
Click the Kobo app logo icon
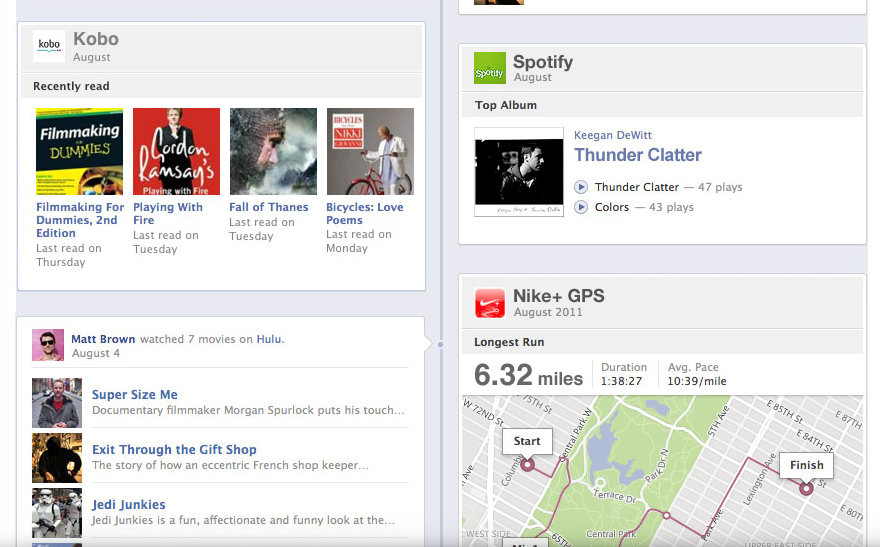[49, 46]
